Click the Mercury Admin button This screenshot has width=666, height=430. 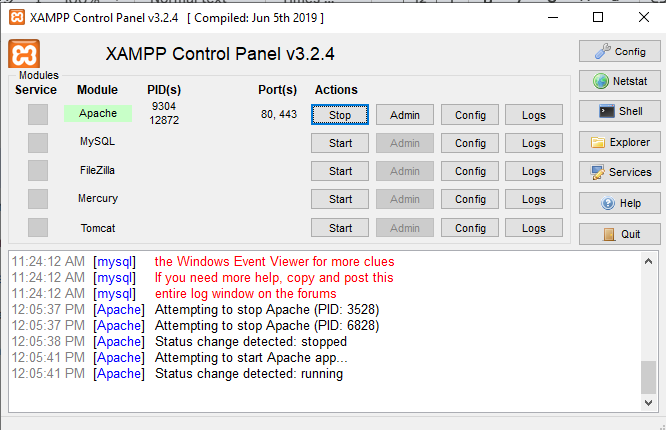(x=405, y=199)
